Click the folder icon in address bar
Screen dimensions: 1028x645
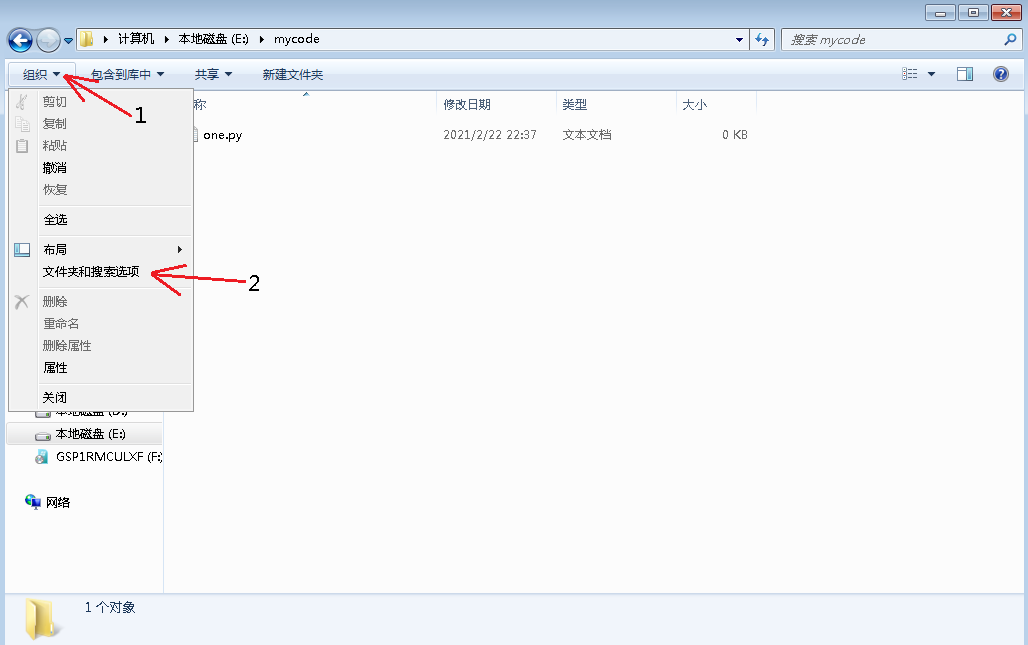[x=87, y=39]
